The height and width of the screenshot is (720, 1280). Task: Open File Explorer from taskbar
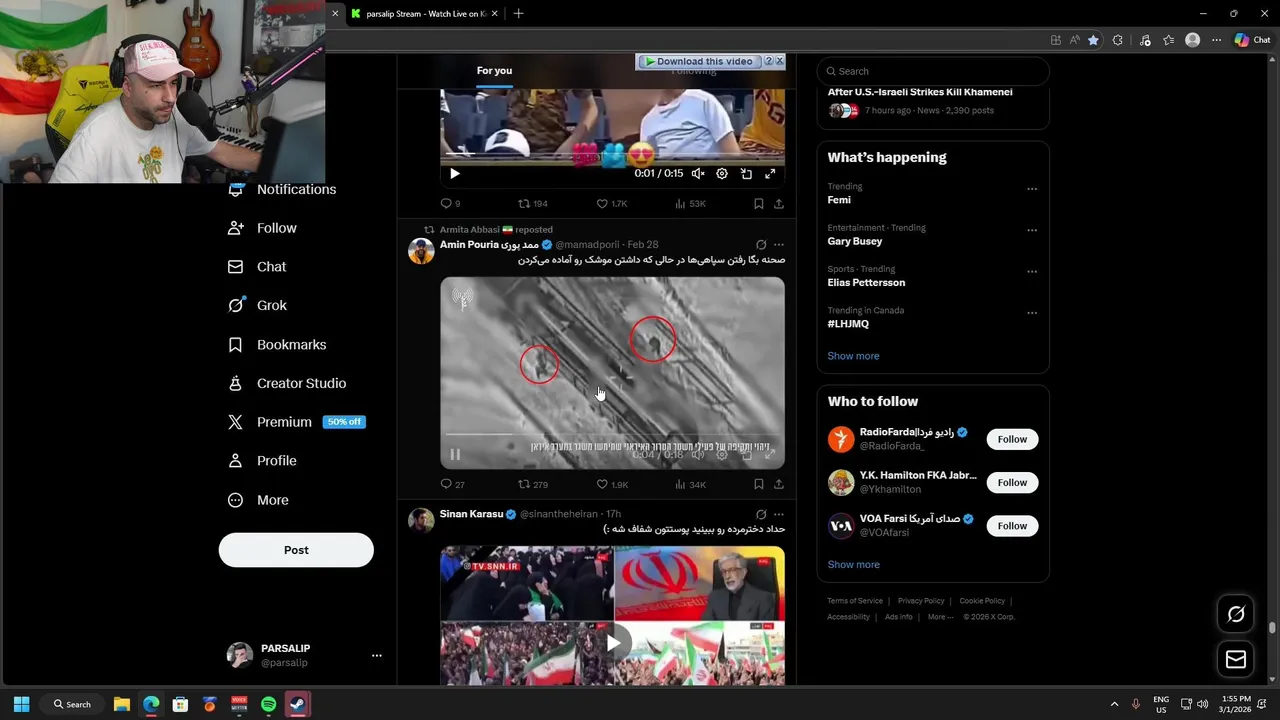coord(122,704)
